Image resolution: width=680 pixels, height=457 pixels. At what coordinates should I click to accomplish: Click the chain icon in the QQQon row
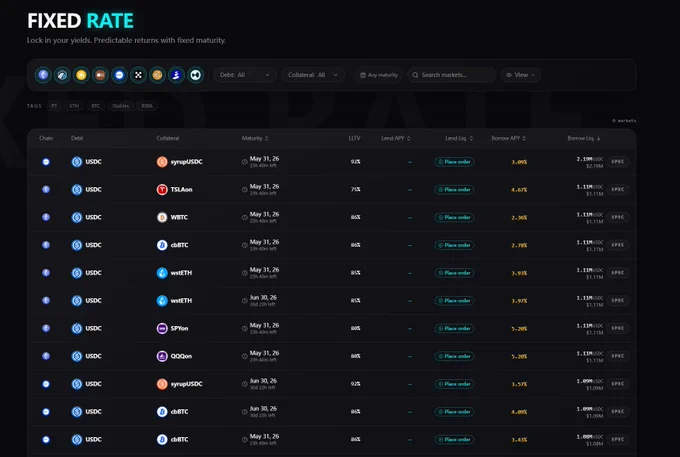pos(46,356)
